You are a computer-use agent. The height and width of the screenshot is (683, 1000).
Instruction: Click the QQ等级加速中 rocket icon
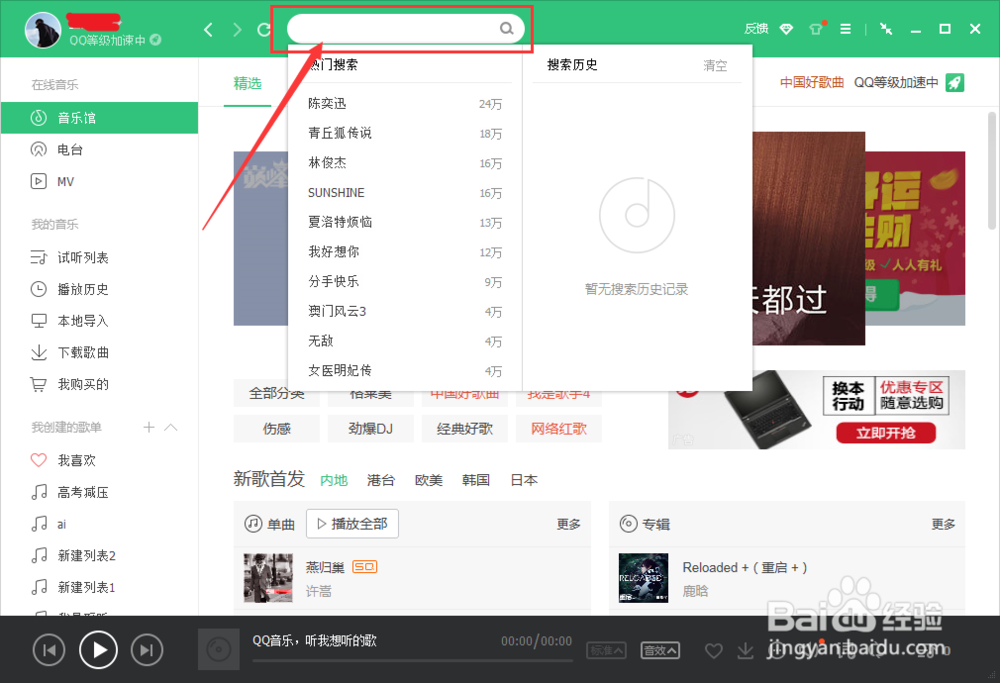955,82
